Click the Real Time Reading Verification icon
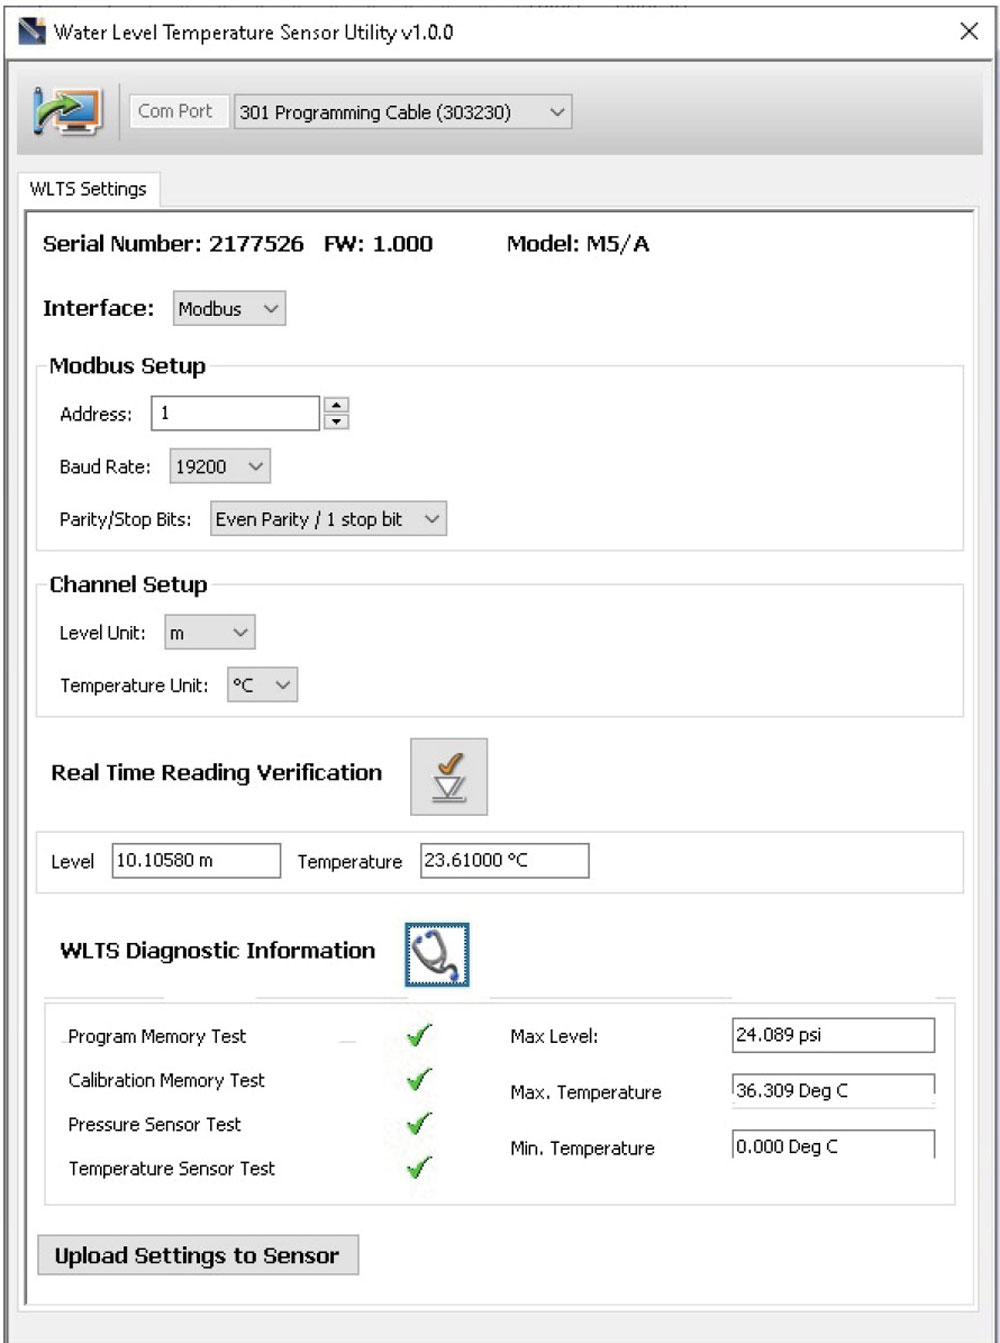This screenshot has height=1343, width=1000. click(x=449, y=775)
